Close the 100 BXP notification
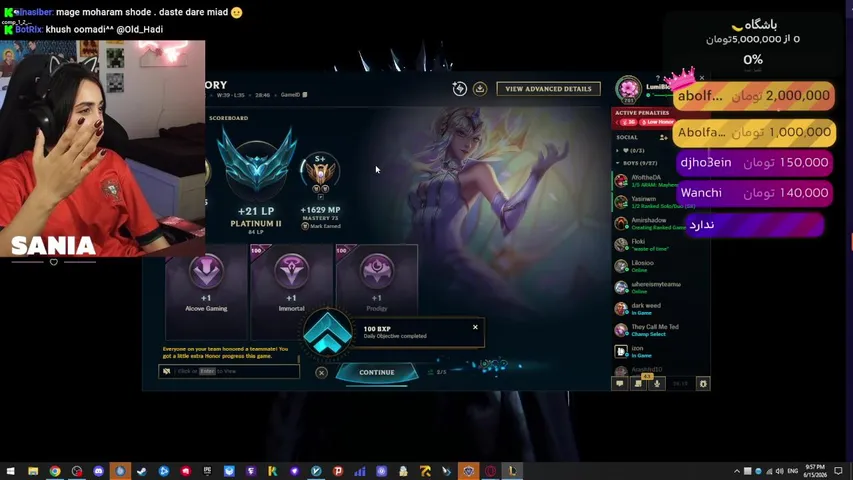This screenshot has width=853, height=480. (475, 327)
